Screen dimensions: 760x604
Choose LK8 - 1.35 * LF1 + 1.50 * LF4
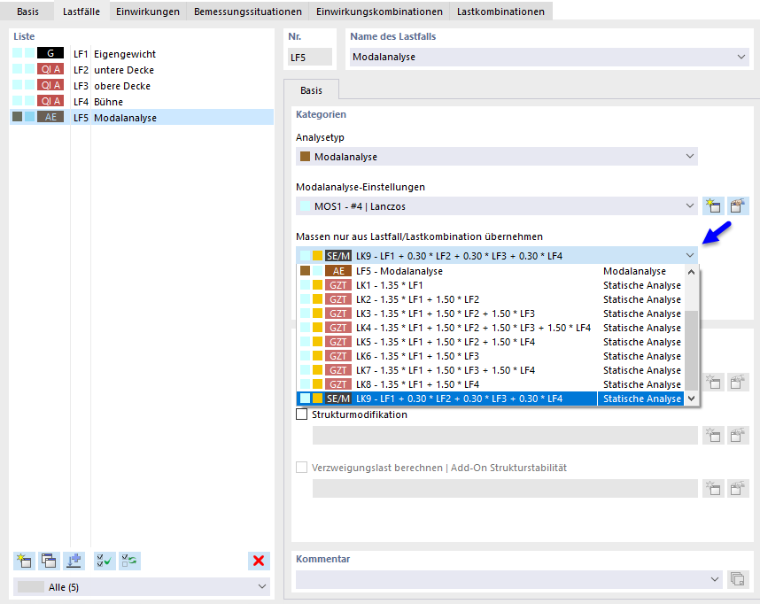coord(491,384)
